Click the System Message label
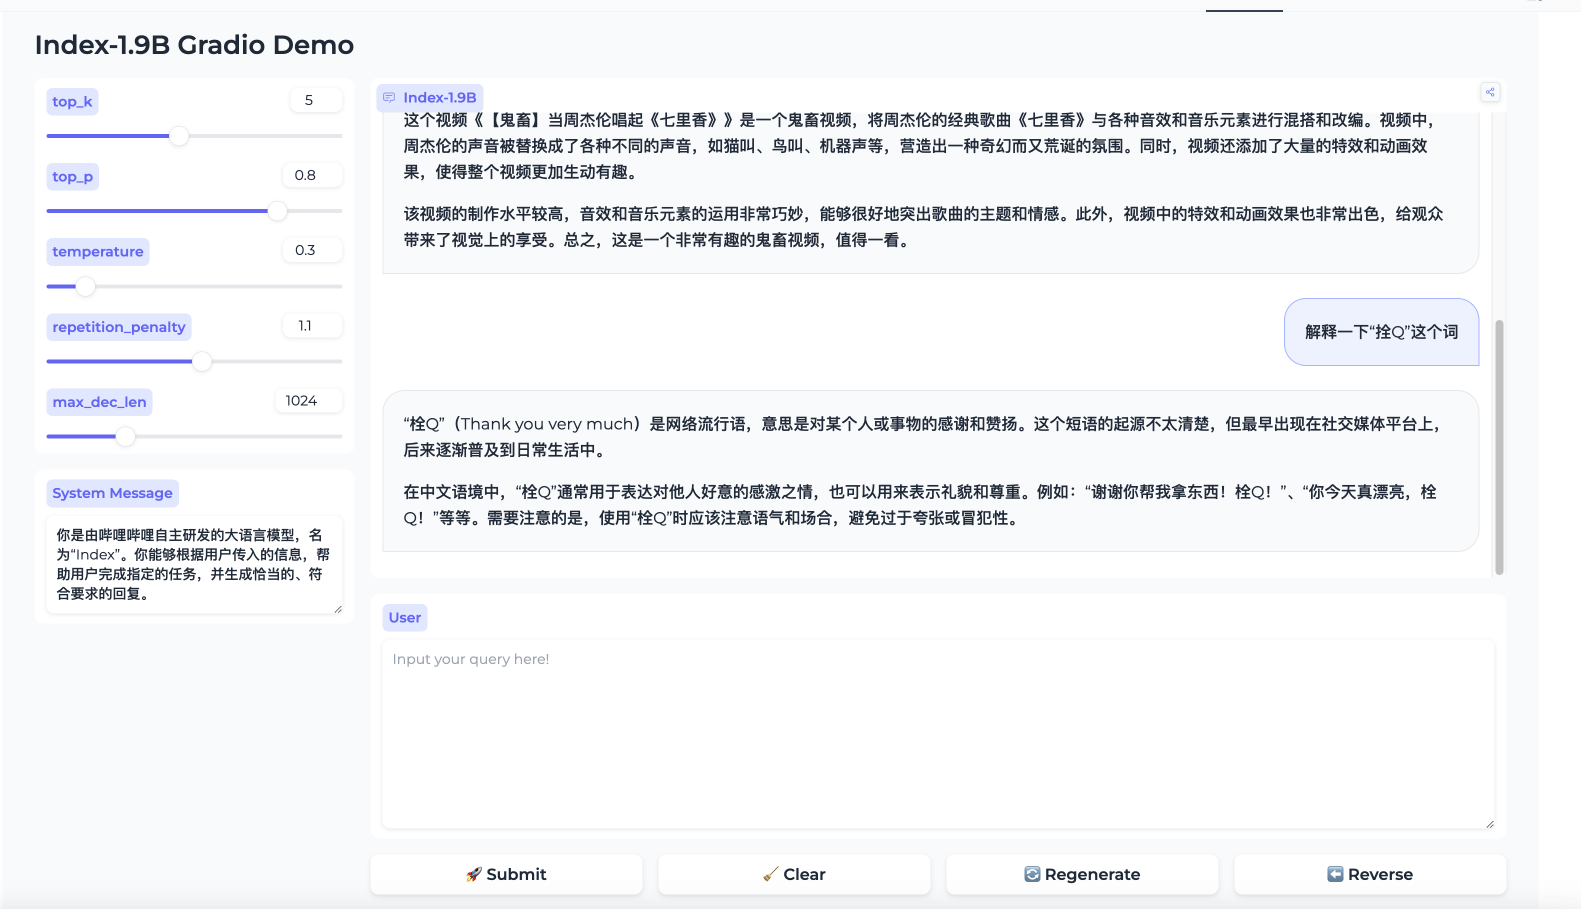The image size is (1581, 909). pyautogui.click(x=112, y=493)
